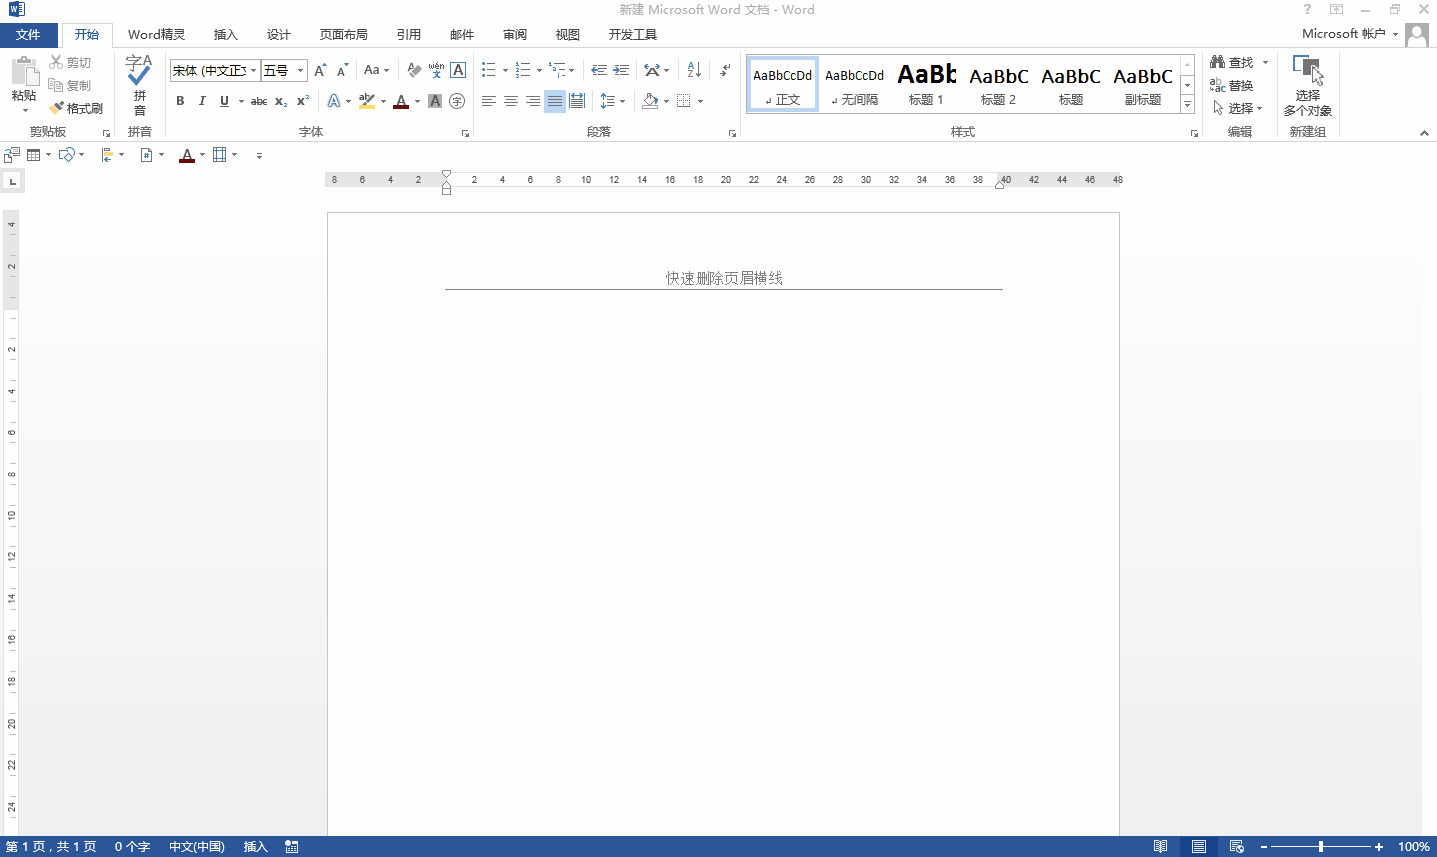Image resolution: width=1437 pixels, height=857 pixels.
Task: Click the Phonetic Guide (wén) icon
Action: [x=436, y=70]
